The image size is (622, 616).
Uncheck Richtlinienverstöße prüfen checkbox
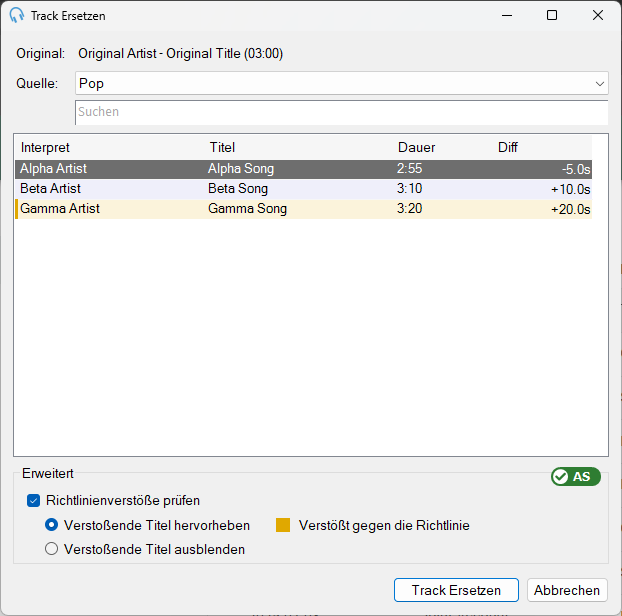point(33,501)
